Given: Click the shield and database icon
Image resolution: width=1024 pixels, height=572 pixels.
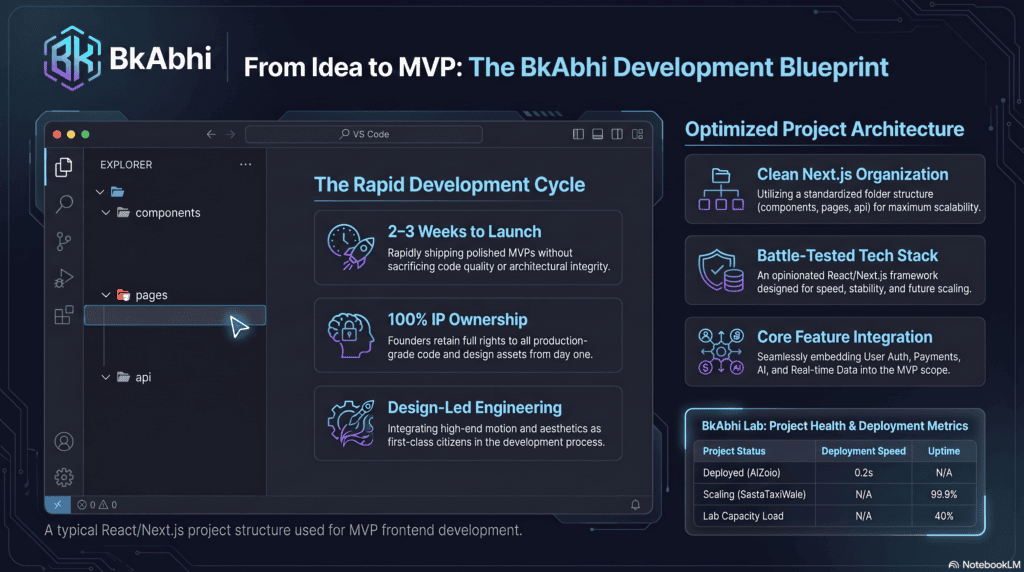Looking at the screenshot, I should coord(721,270).
